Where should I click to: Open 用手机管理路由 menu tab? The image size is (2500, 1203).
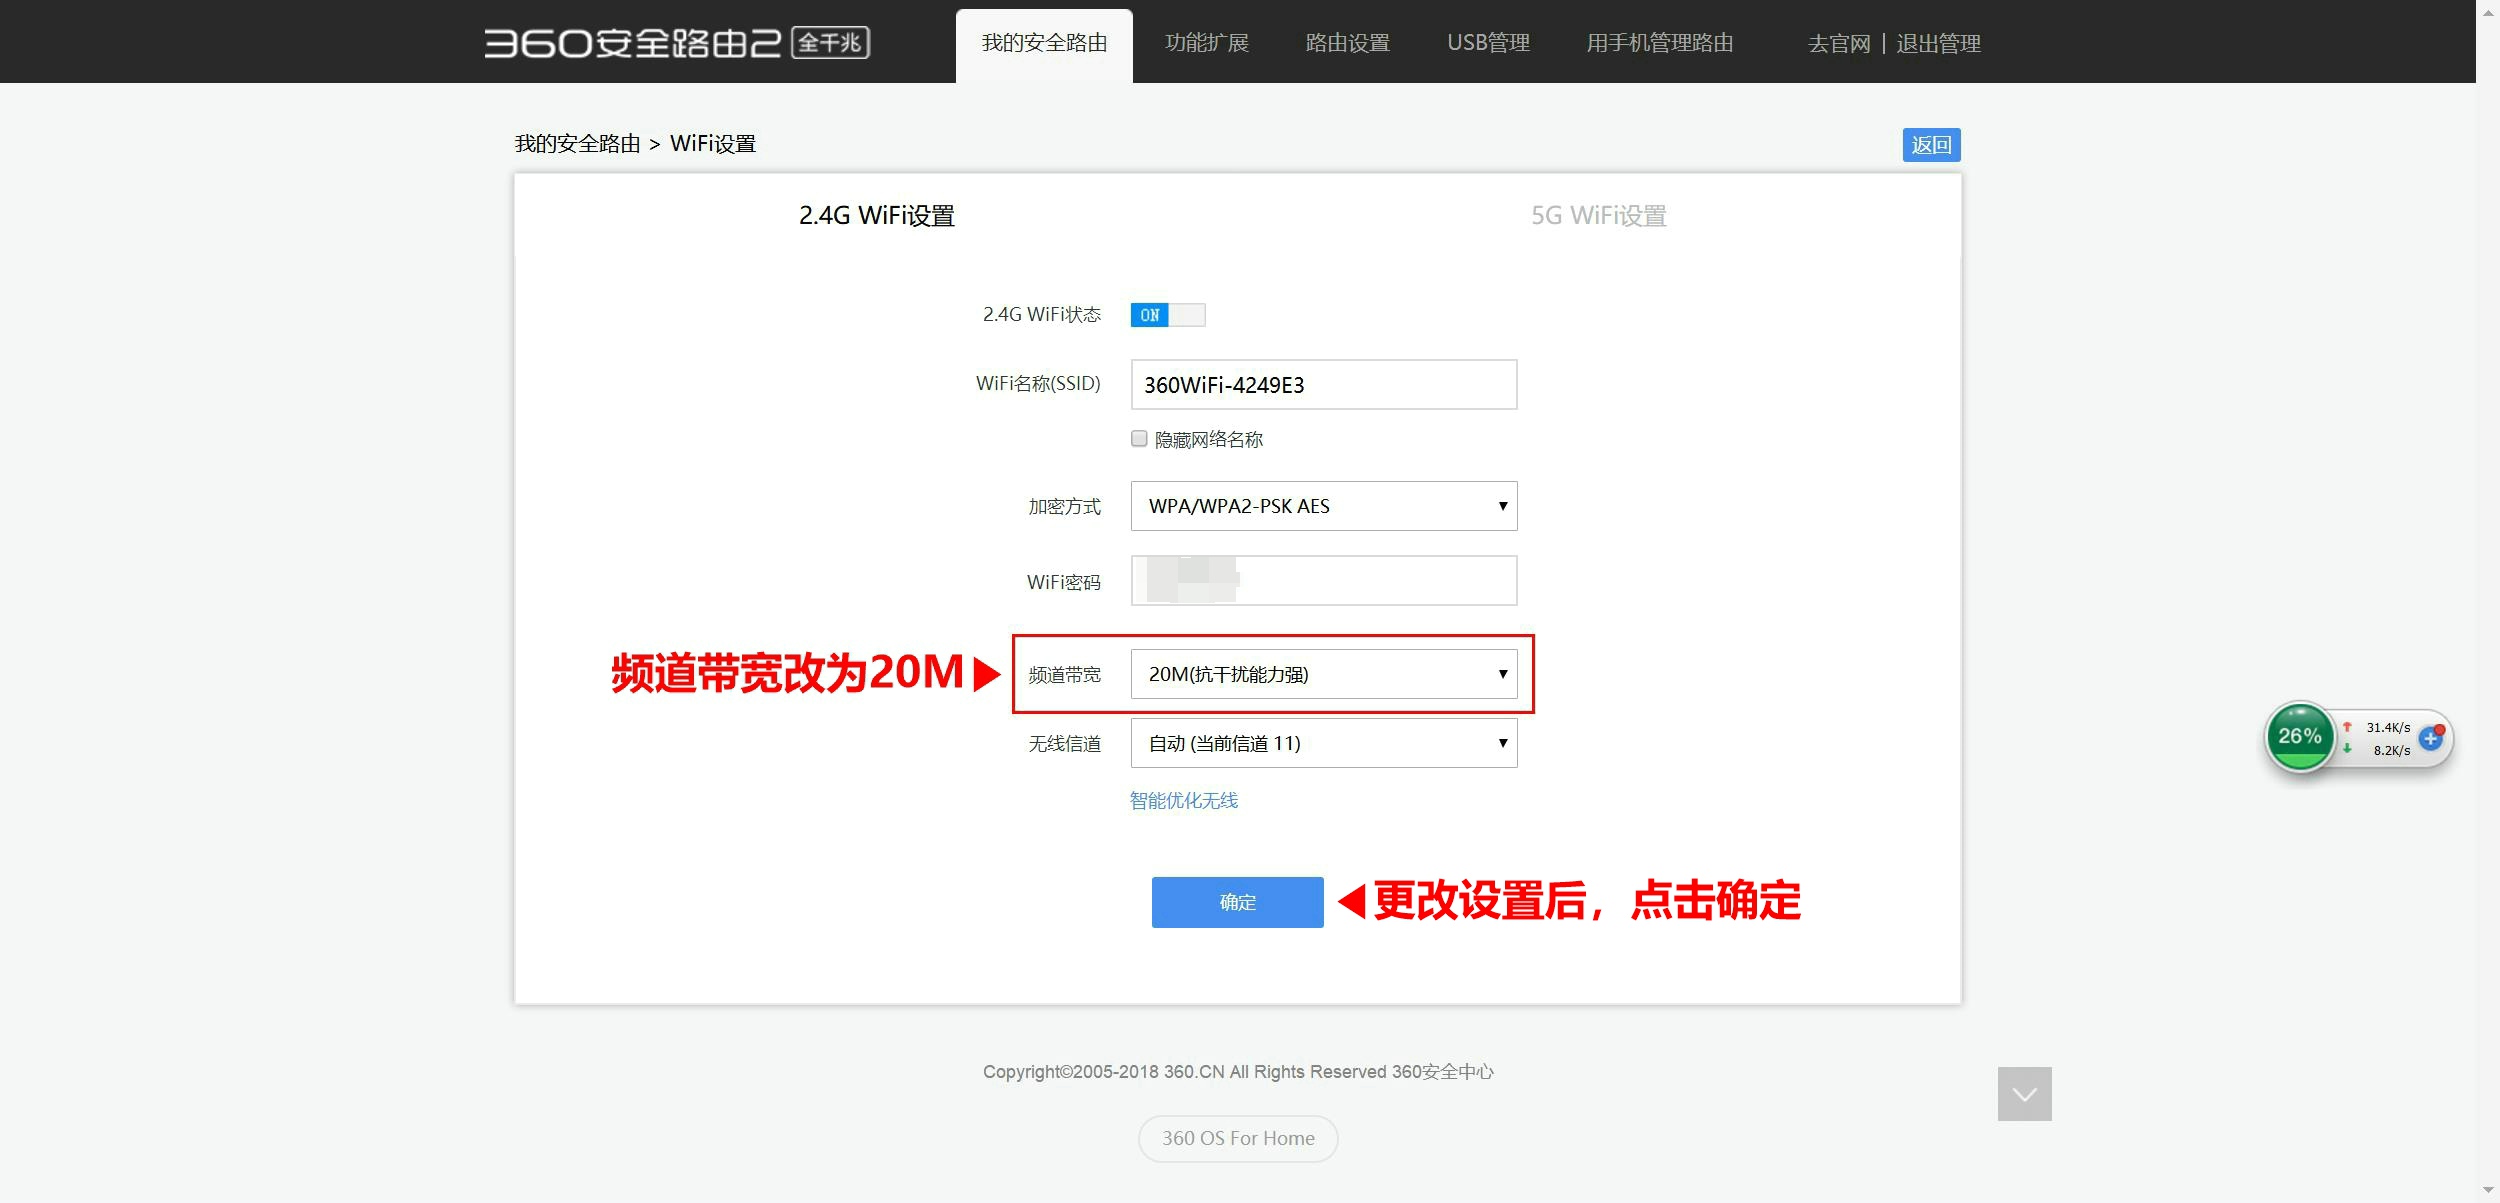tap(1660, 43)
